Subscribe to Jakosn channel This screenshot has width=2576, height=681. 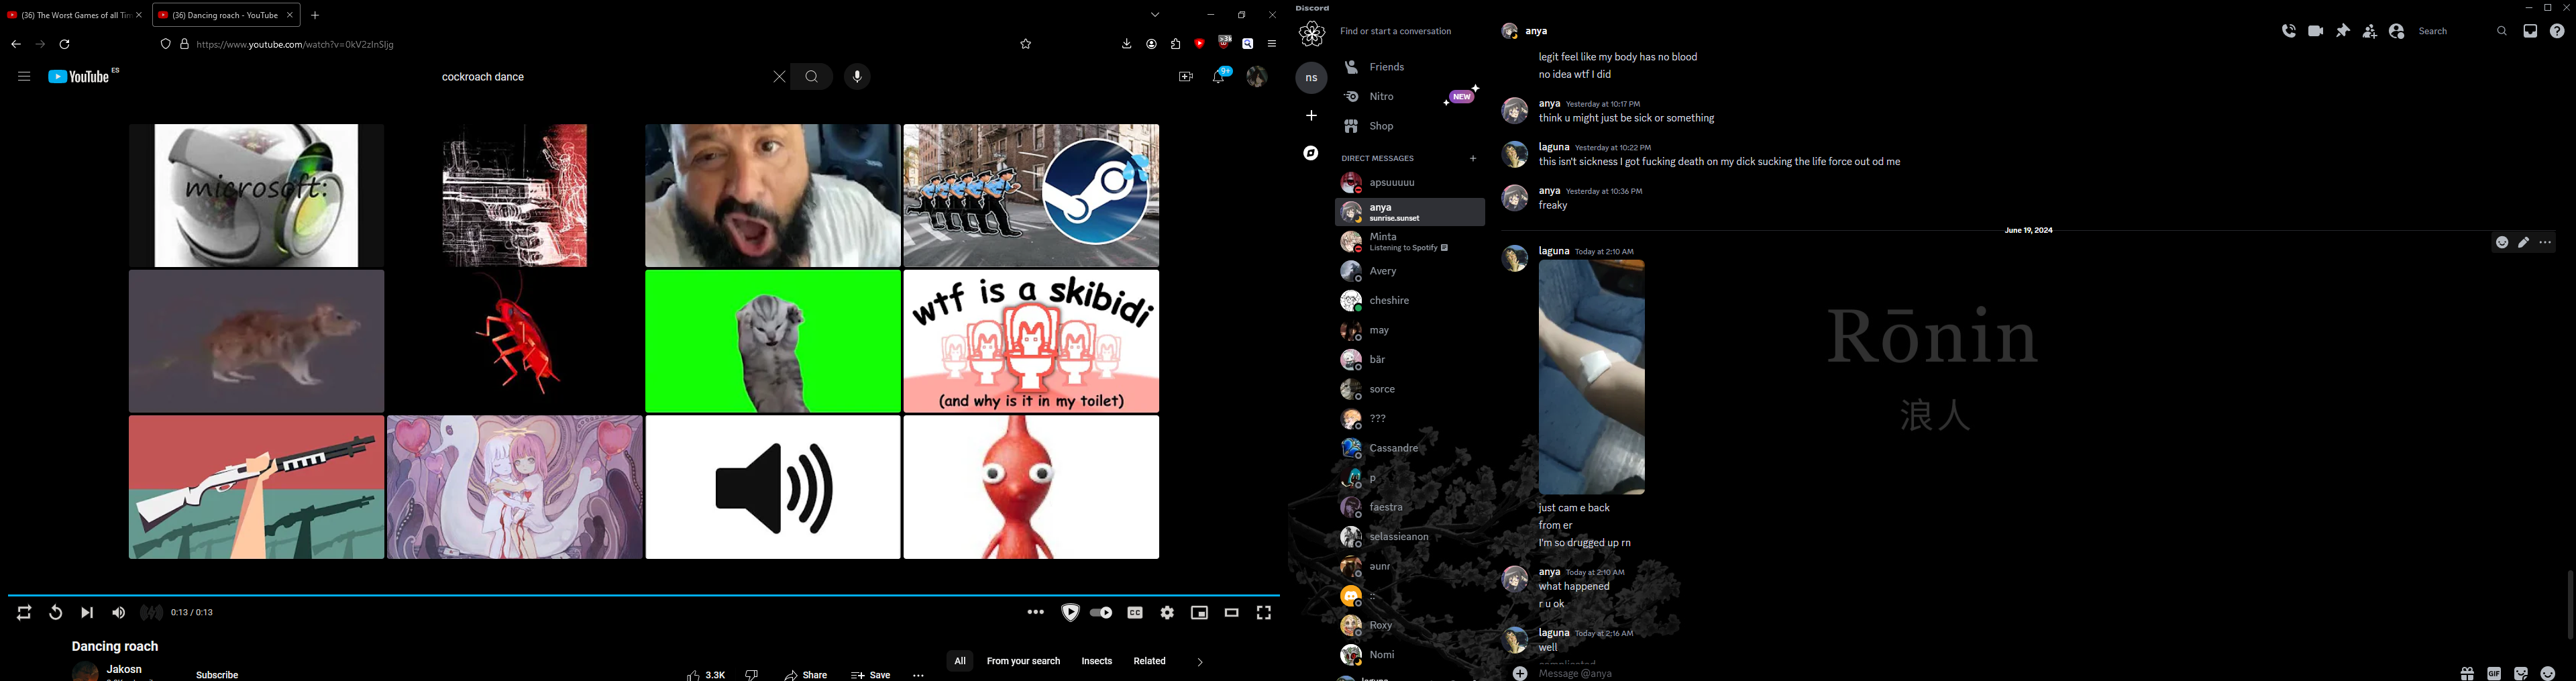[x=217, y=675]
